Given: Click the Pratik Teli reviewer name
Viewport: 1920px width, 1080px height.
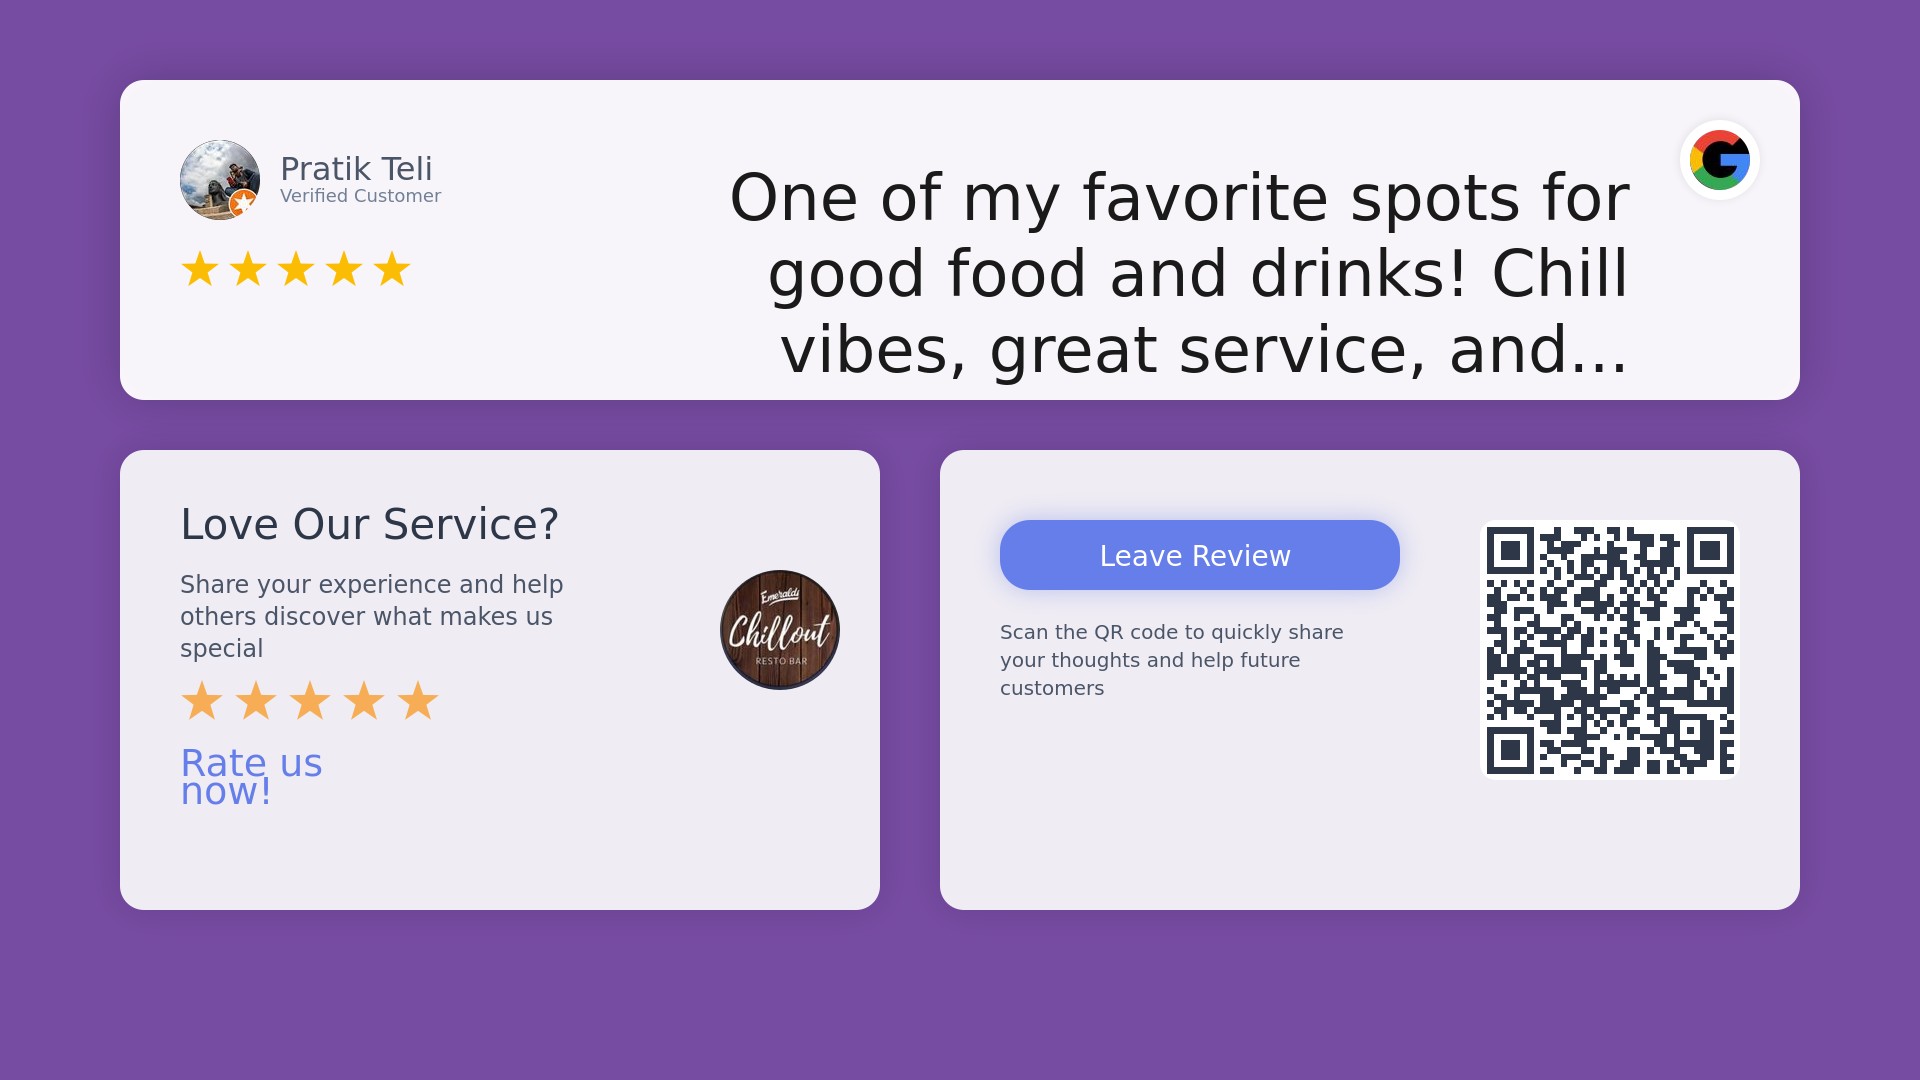Looking at the screenshot, I should (x=356, y=169).
